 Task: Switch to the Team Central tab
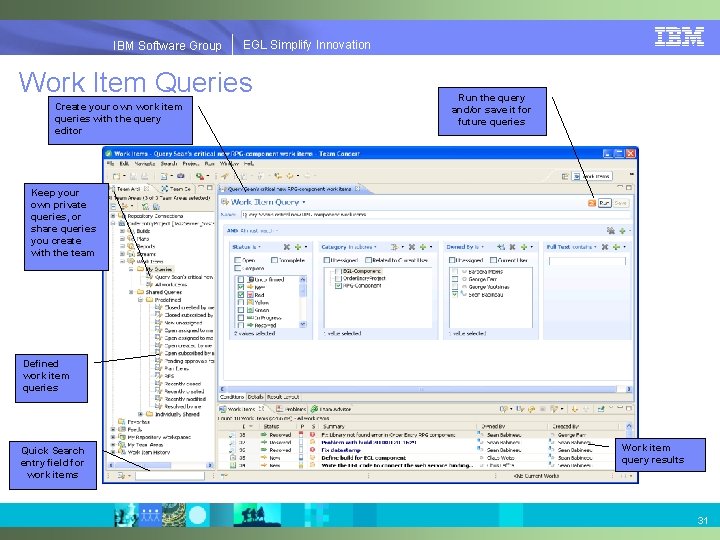(x=177, y=189)
